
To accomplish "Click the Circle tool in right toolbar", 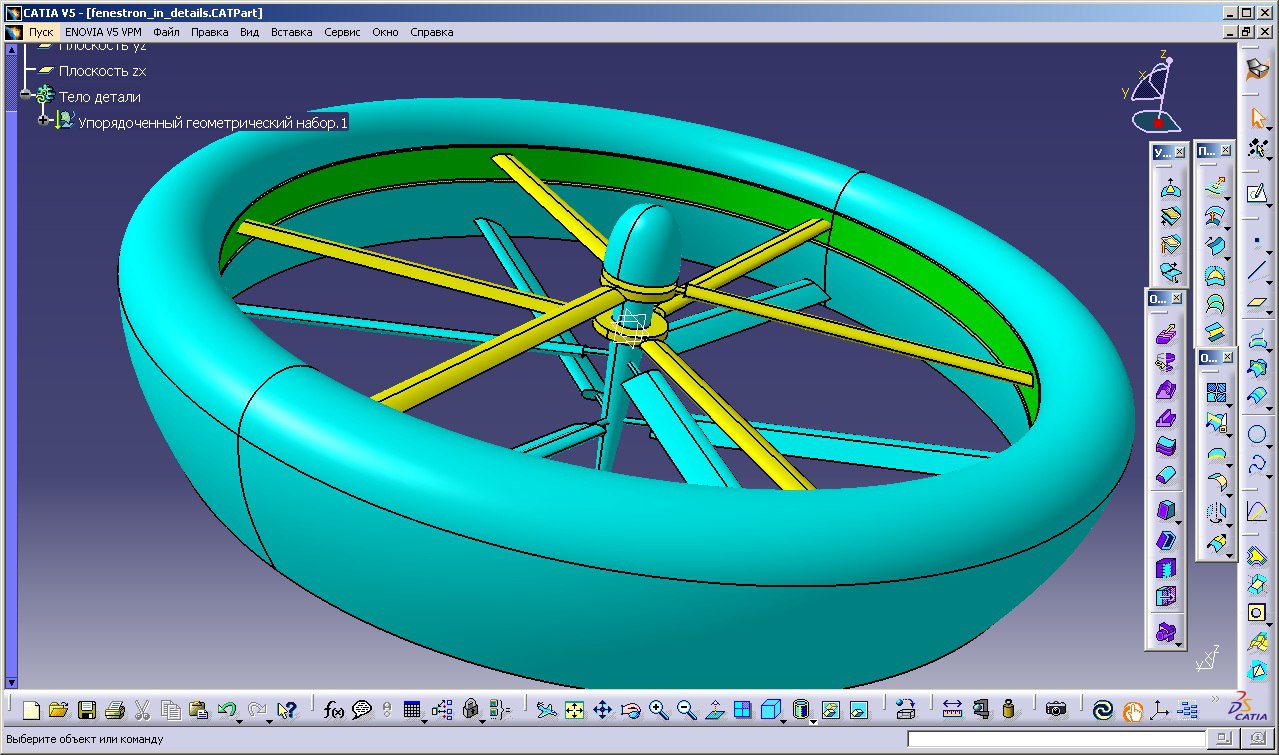I will [x=1257, y=435].
